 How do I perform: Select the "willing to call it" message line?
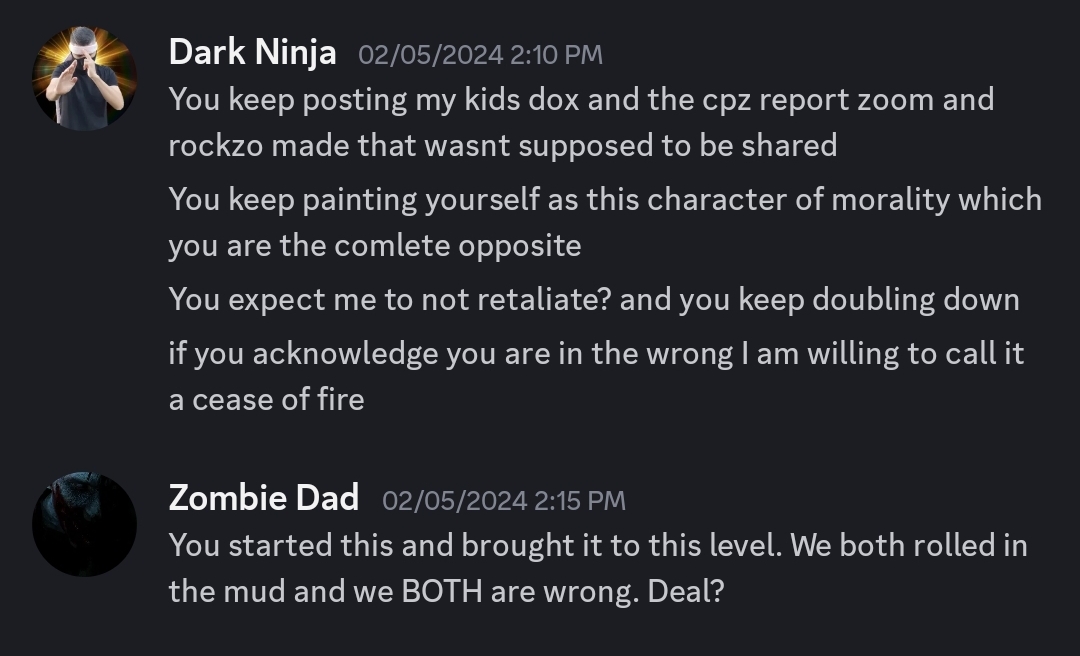coord(596,353)
